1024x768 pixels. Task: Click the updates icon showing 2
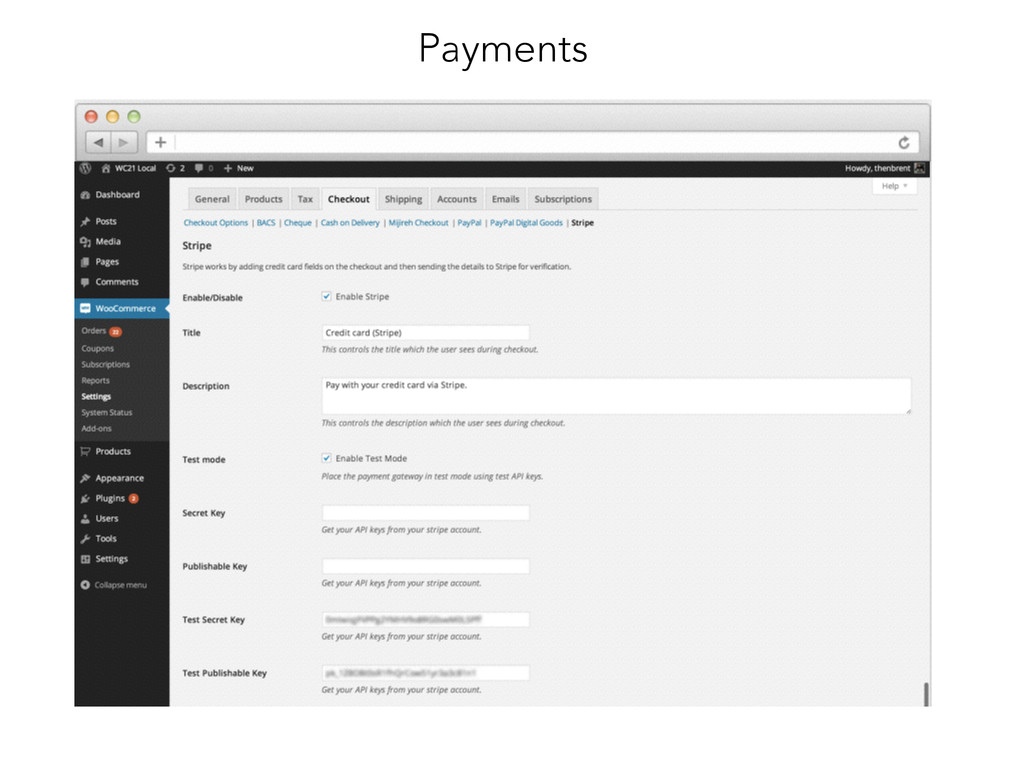pyautogui.click(x=175, y=168)
